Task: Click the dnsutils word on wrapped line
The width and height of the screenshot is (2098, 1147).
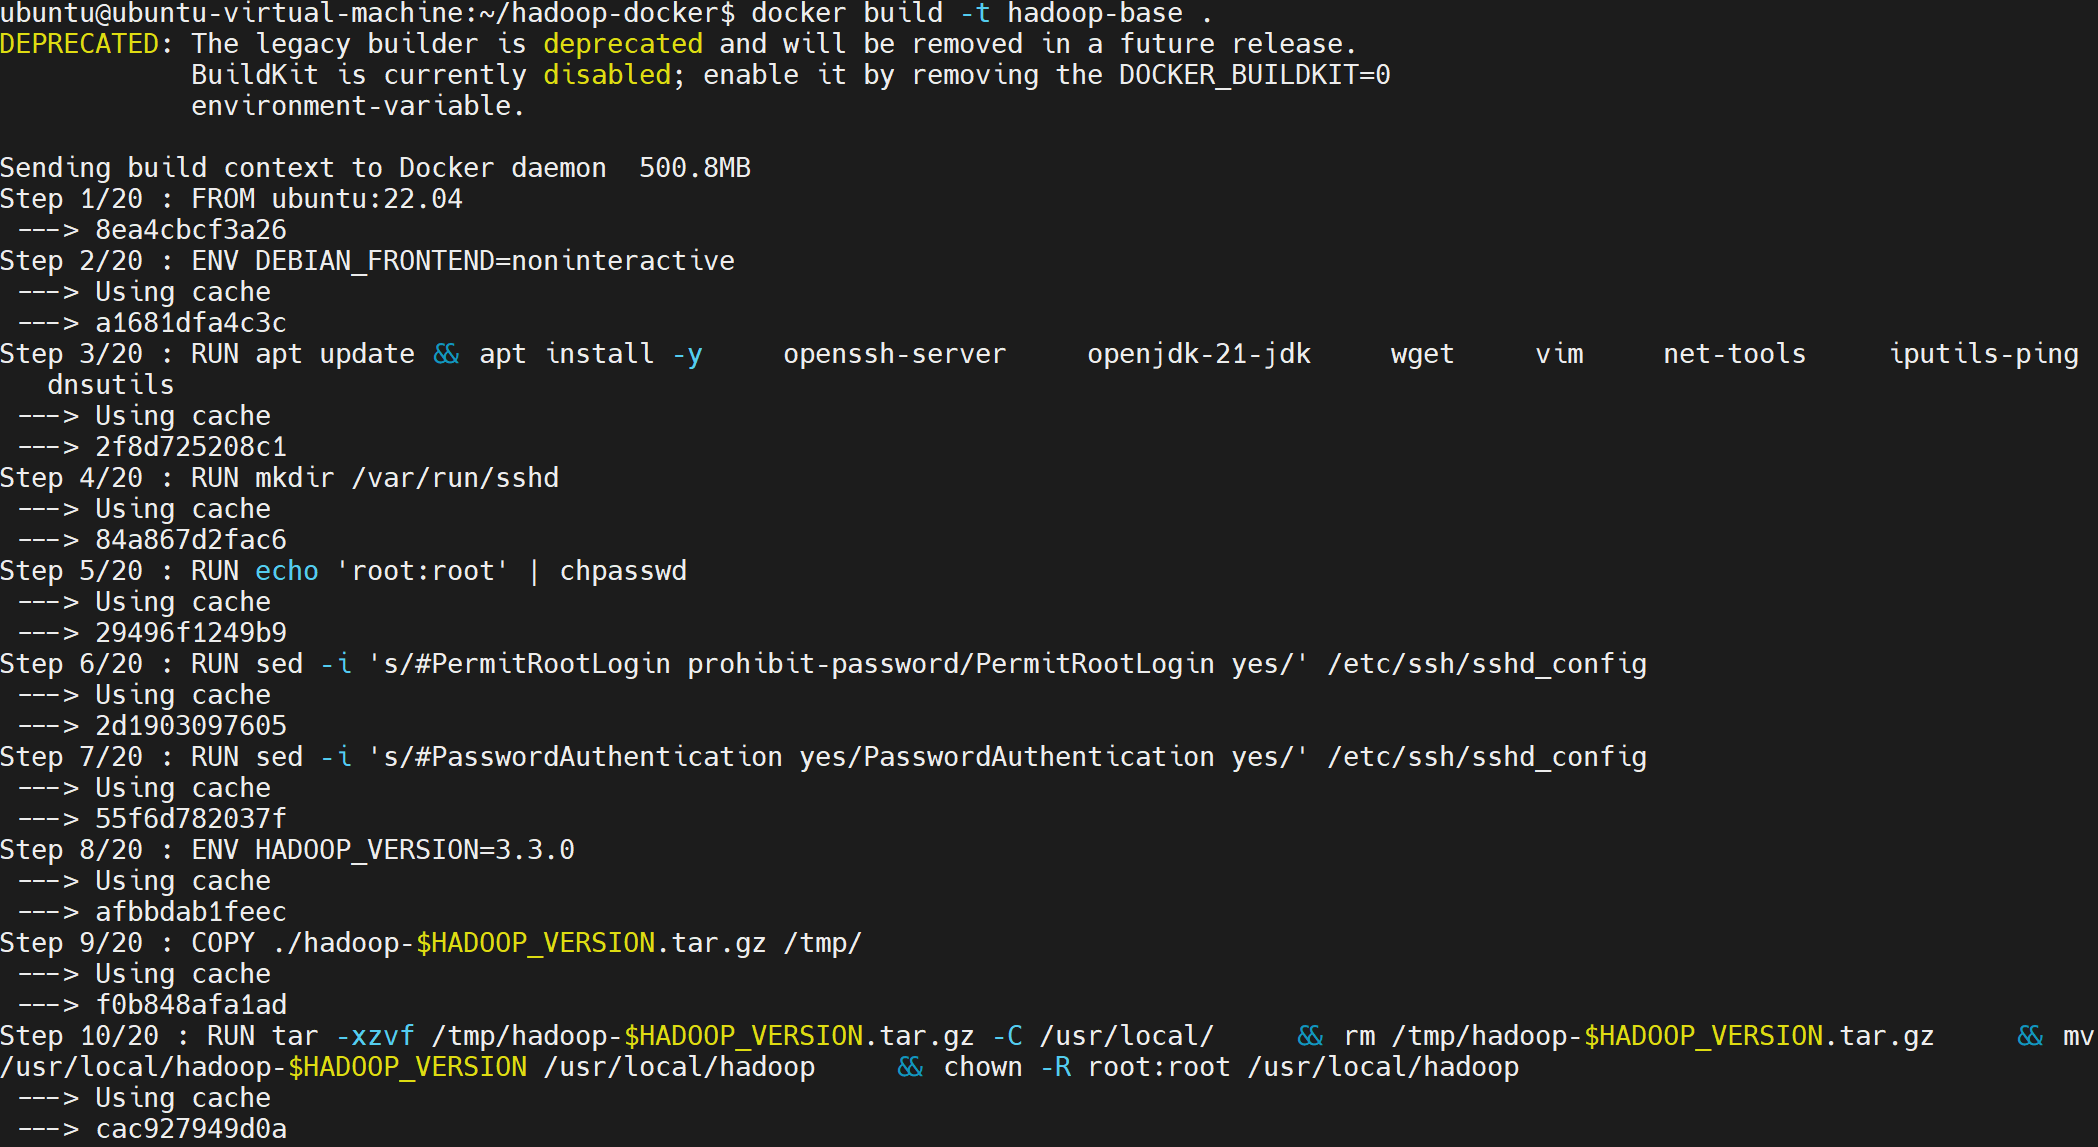Action: click(x=110, y=385)
